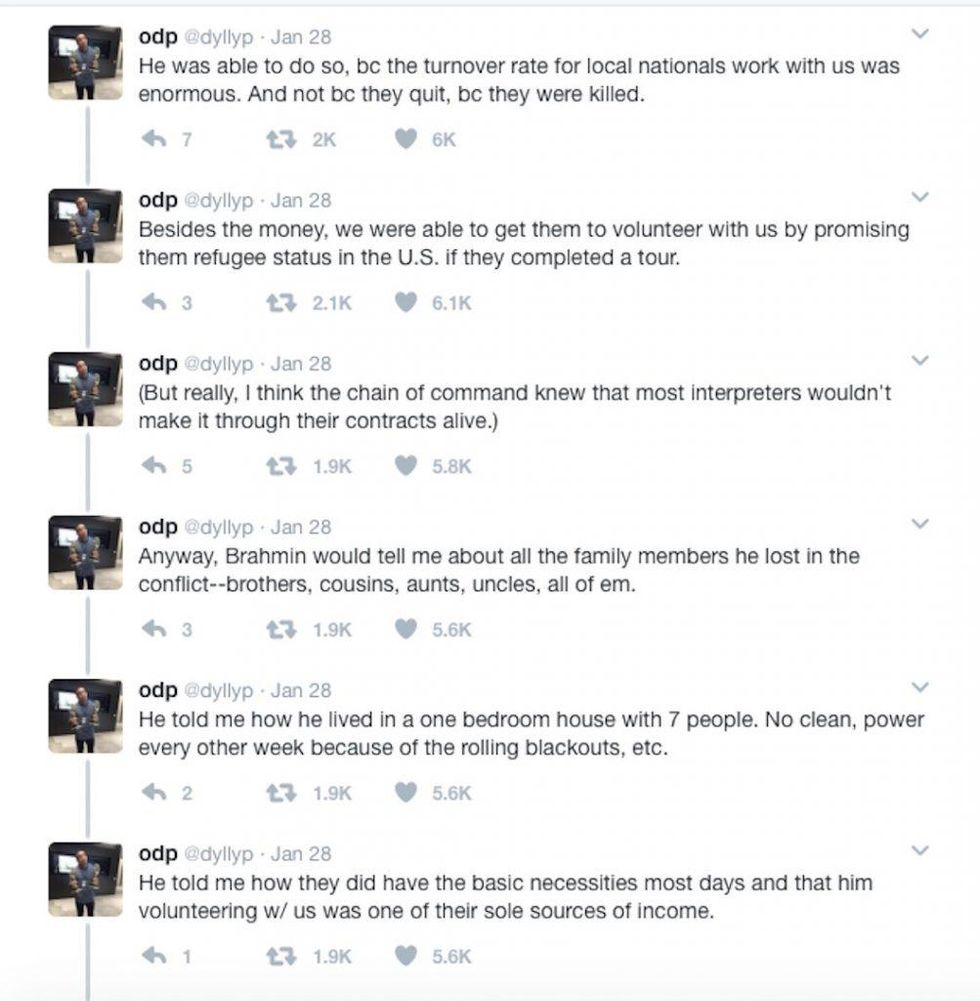This screenshot has height=1001, width=980.
Task: Open the Jan 28 timestamp on chain of command tweet
Action: pyautogui.click(x=301, y=363)
